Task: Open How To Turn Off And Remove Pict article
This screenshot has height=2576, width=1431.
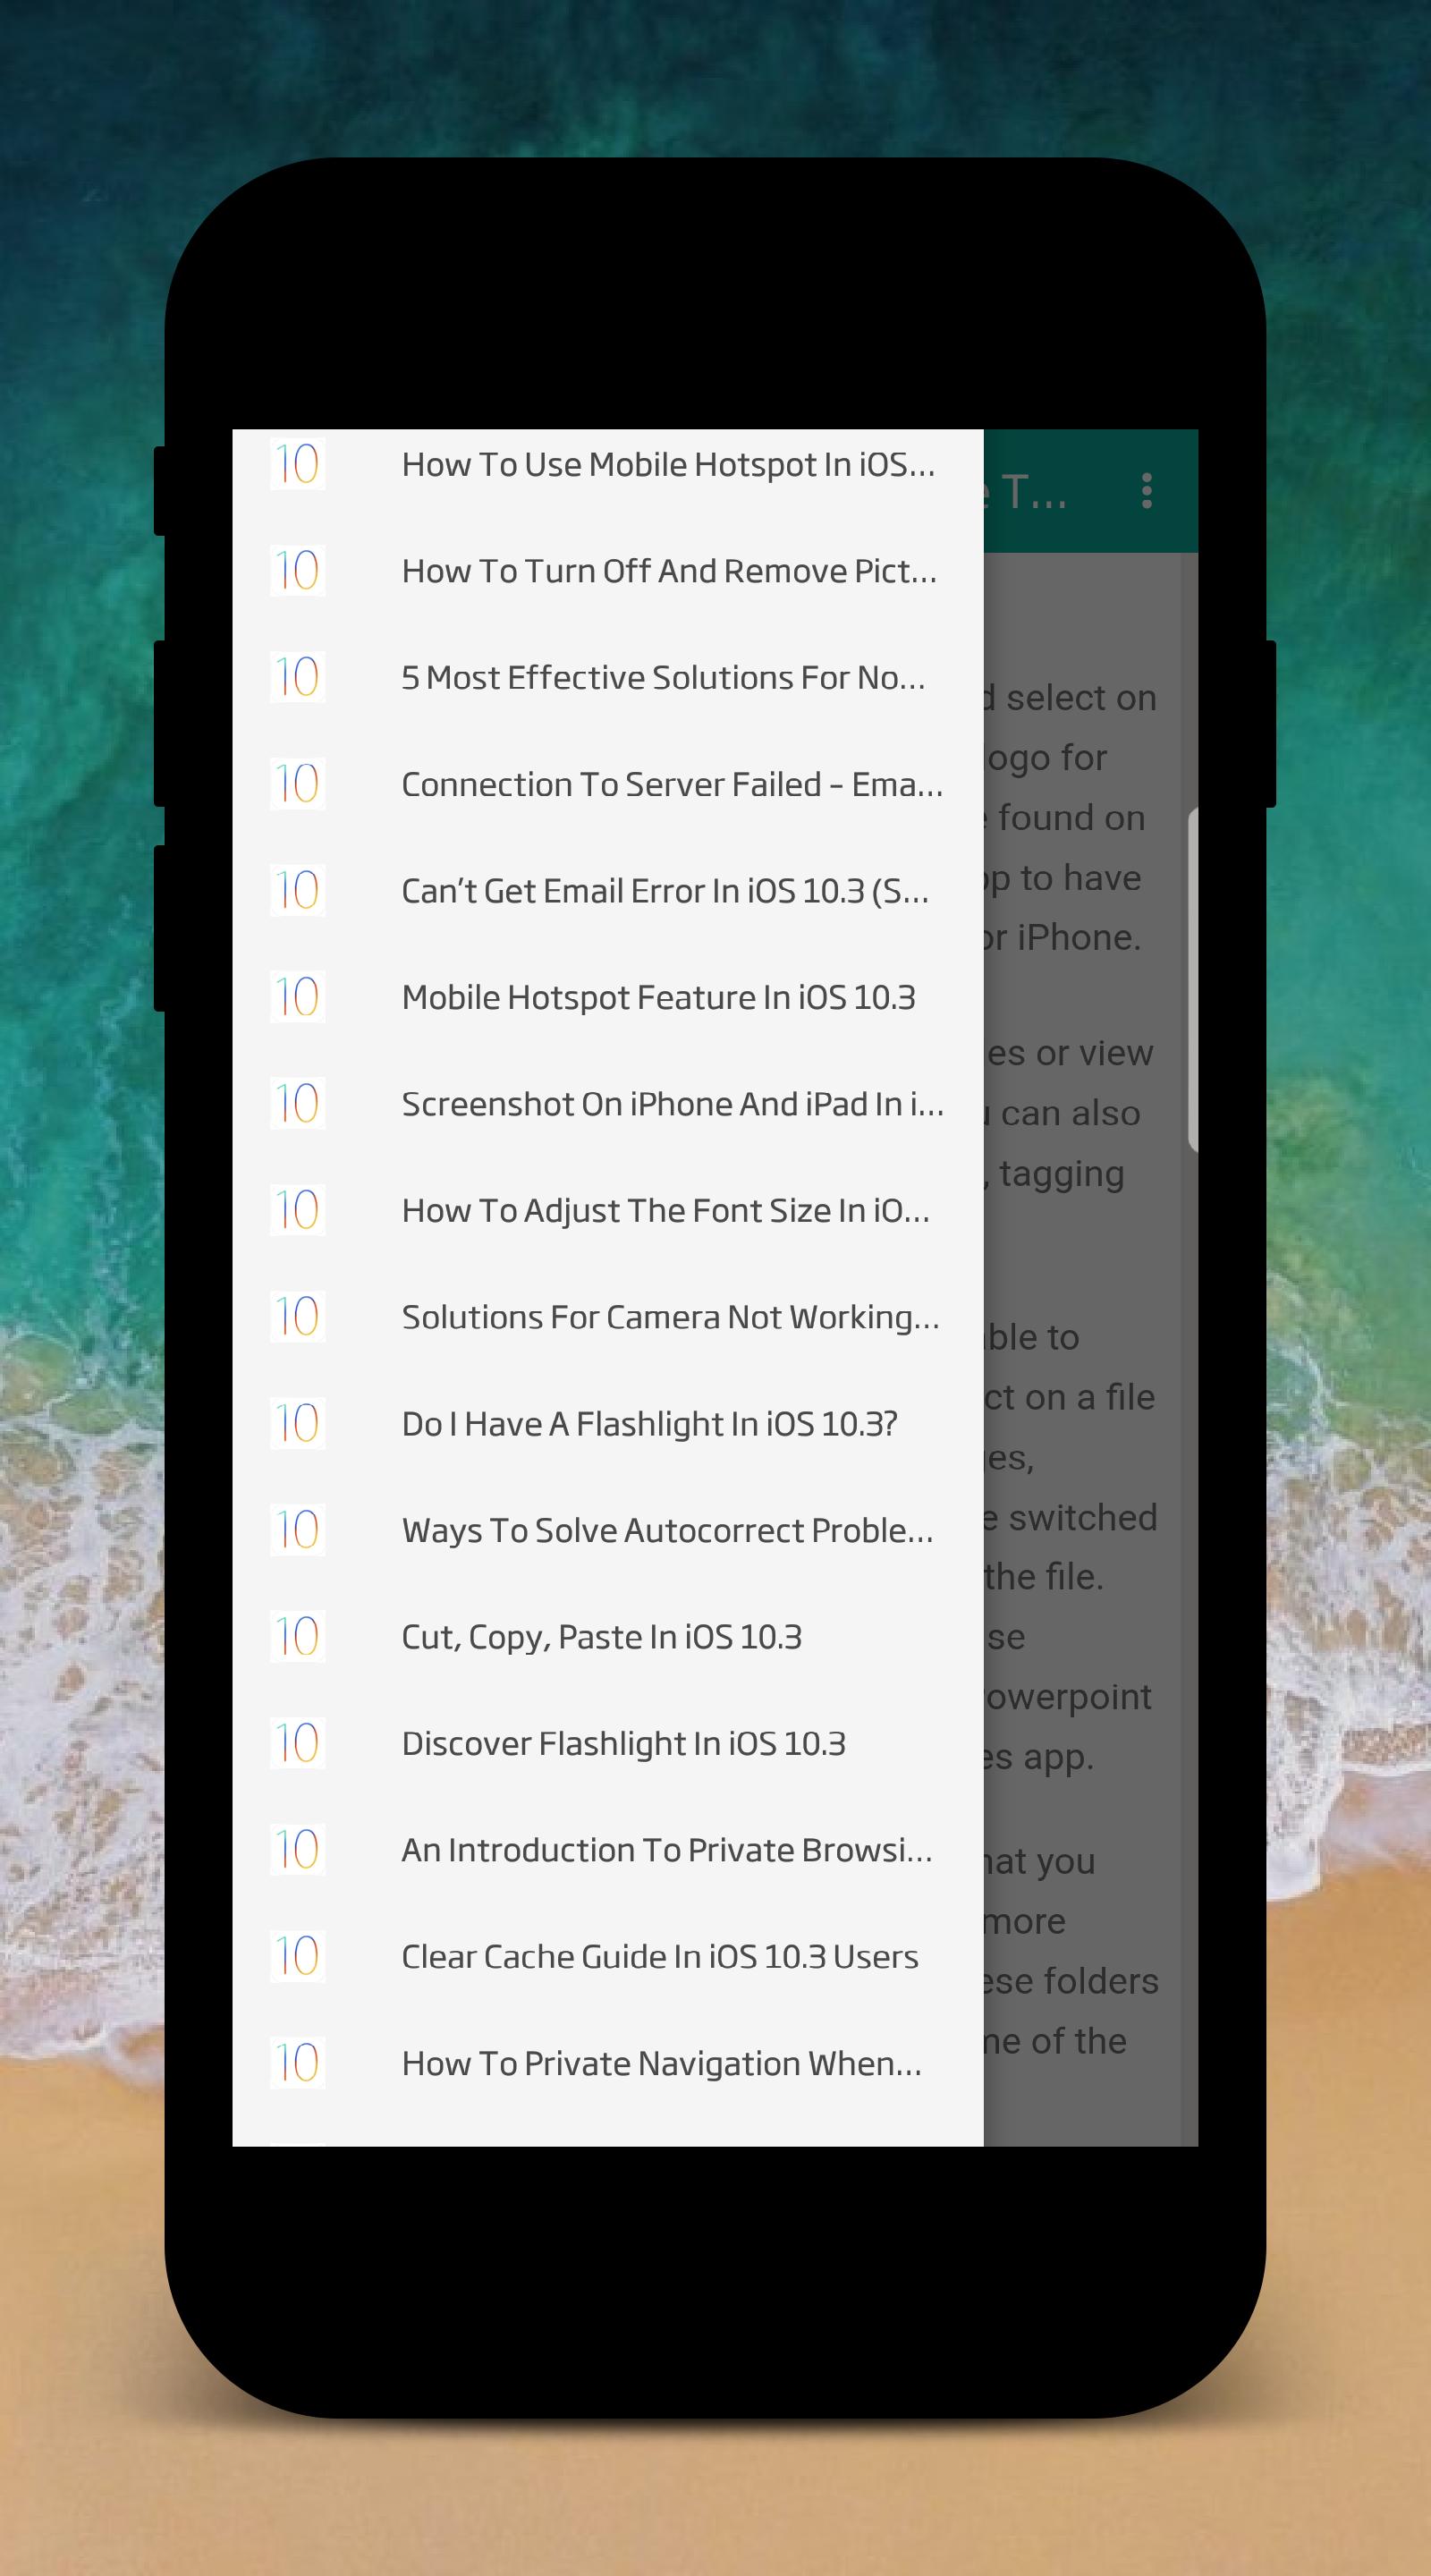Action: [x=608, y=571]
